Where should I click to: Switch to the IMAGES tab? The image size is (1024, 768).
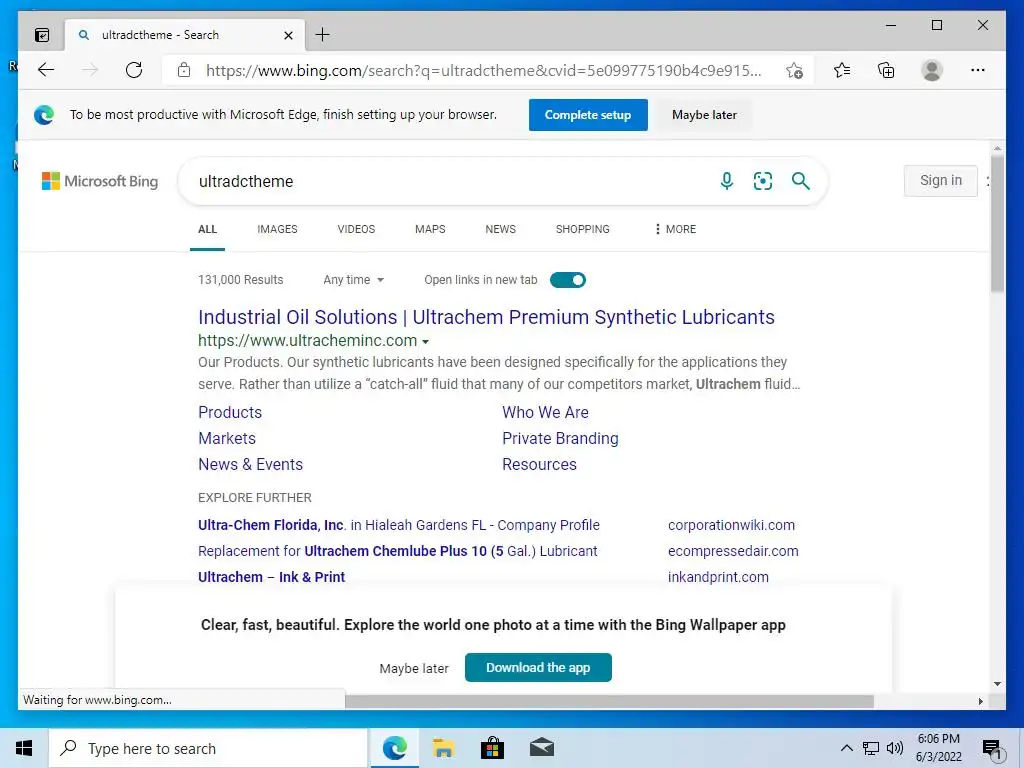[277, 229]
